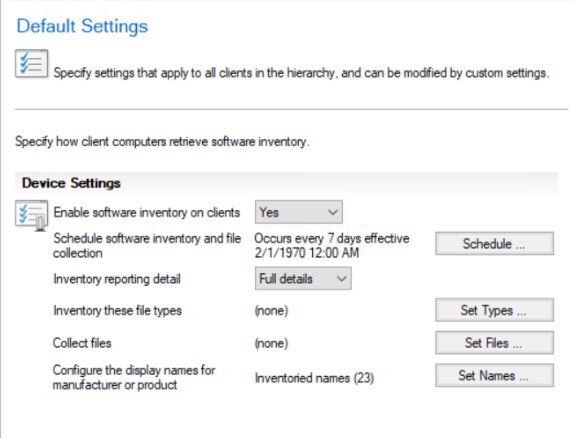Click the Inventoried names (23) value
This screenshot has height=438, width=573.
pyautogui.click(x=314, y=378)
